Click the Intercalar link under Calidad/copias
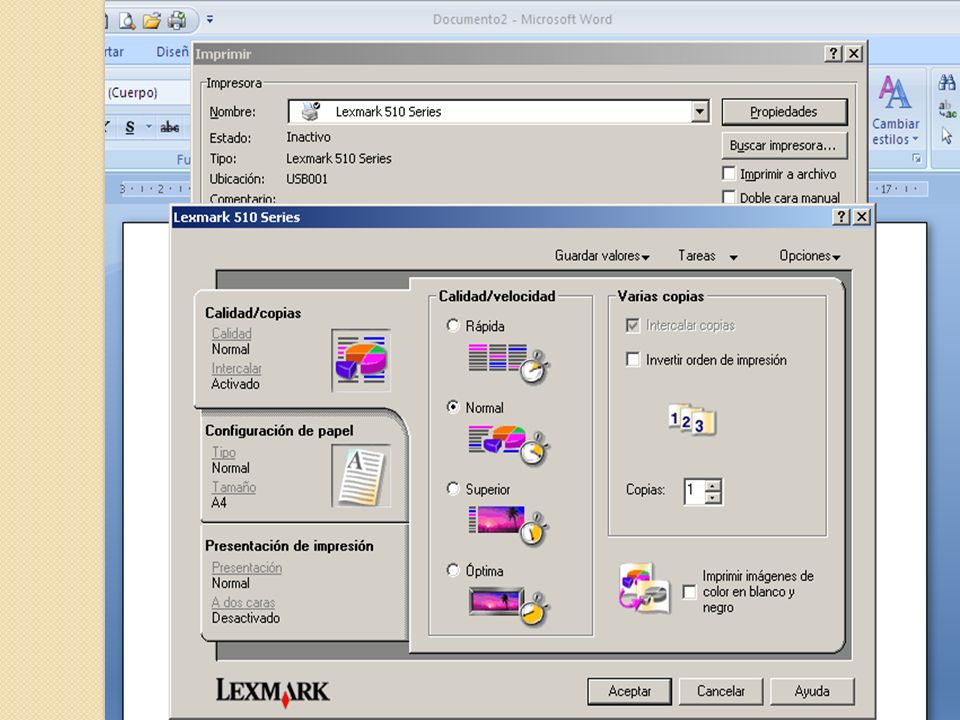The width and height of the screenshot is (960, 720). click(236, 369)
